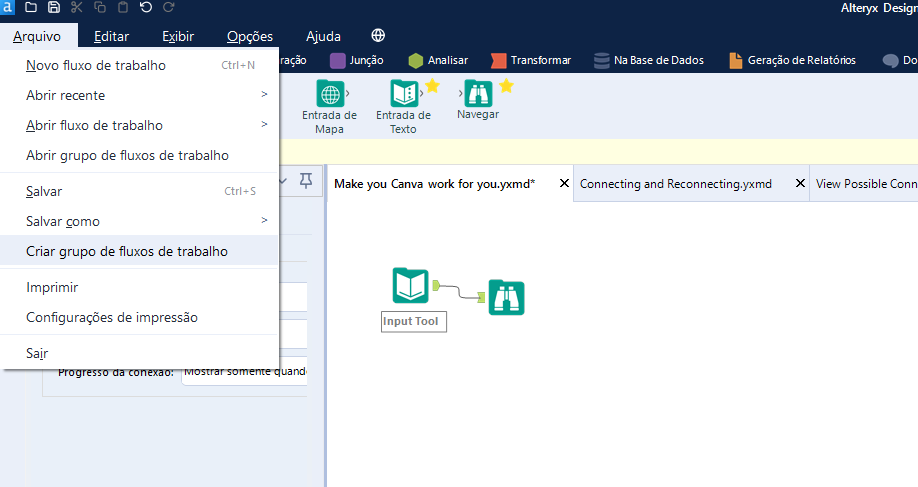The width and height of the screenshot is (918, 487).
Task: Click the connection line between the tools
Action: [x=458, y=291]
